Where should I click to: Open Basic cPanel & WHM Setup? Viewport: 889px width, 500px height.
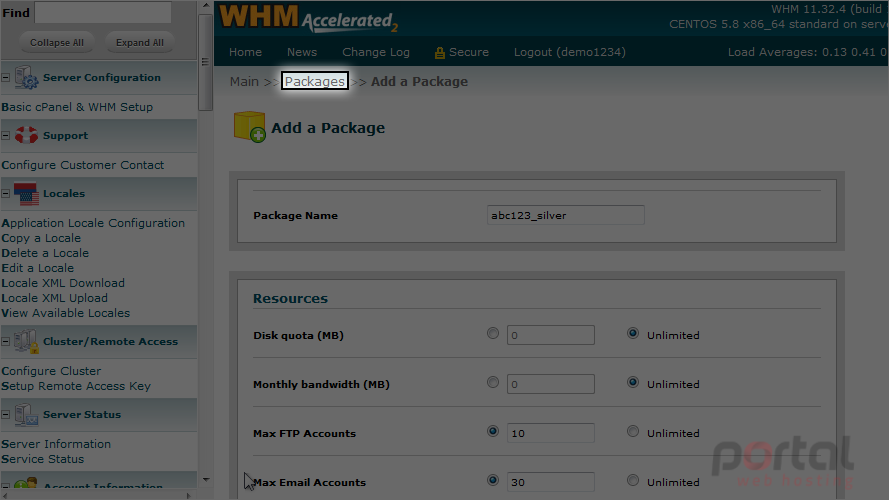coord(77,107)
